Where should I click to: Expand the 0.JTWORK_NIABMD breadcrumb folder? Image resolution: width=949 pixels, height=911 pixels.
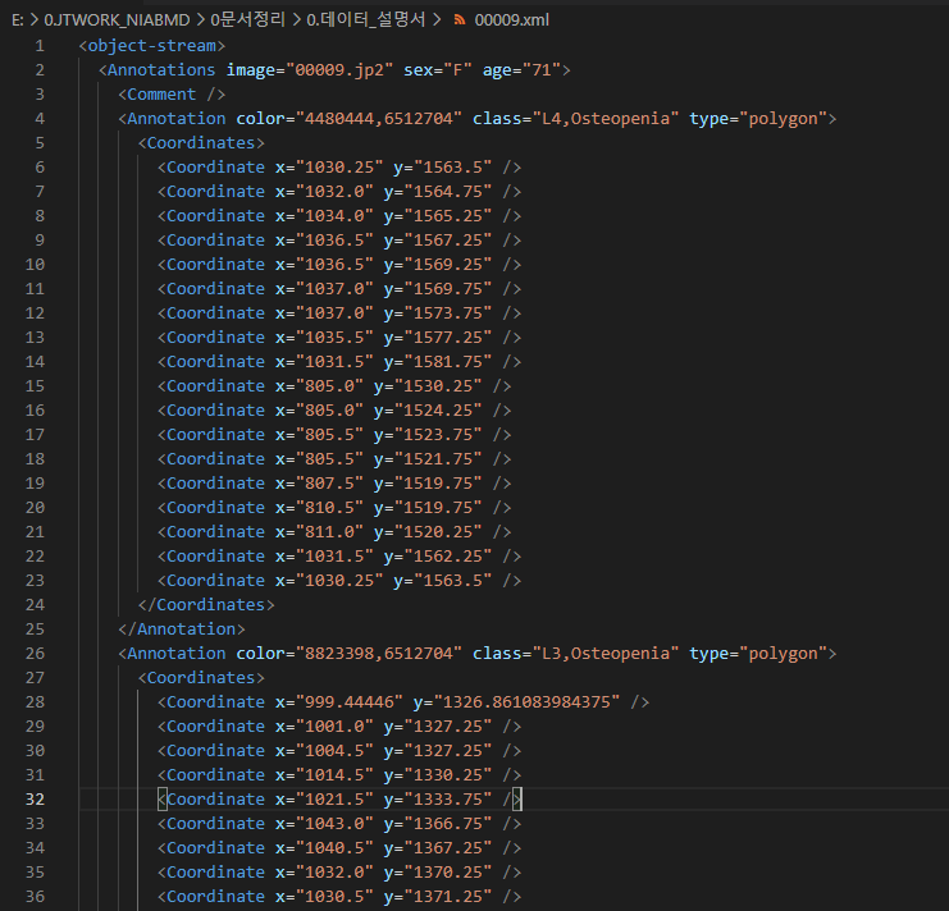coord(116,20)
